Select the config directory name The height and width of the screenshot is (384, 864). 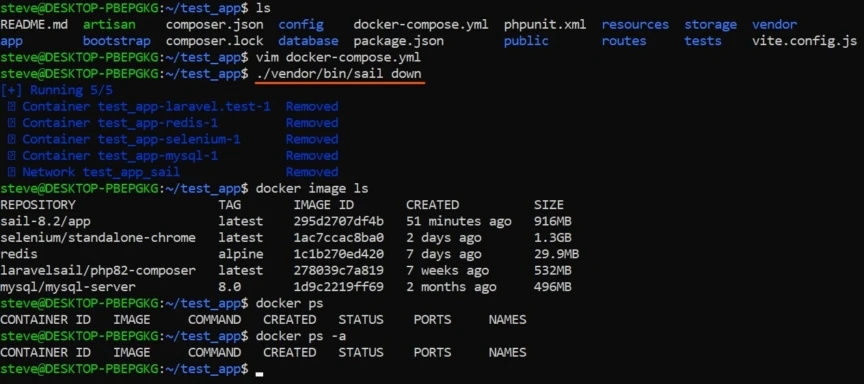click(301, 25)
